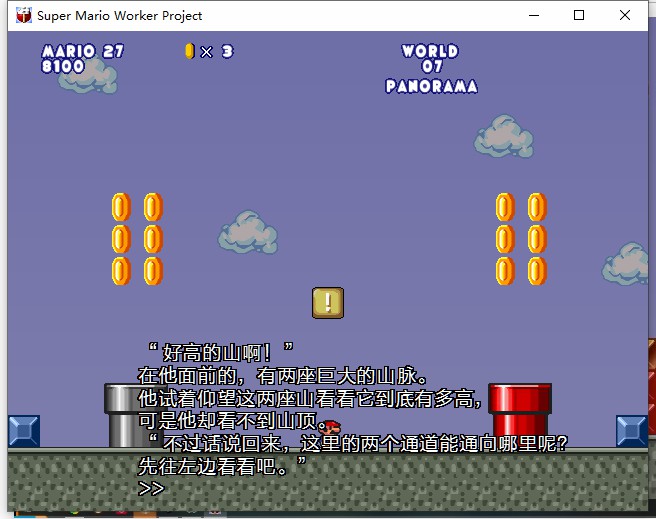Click the coin counter icon in HUD
This screenshot has width=656, height=519.
190,51
